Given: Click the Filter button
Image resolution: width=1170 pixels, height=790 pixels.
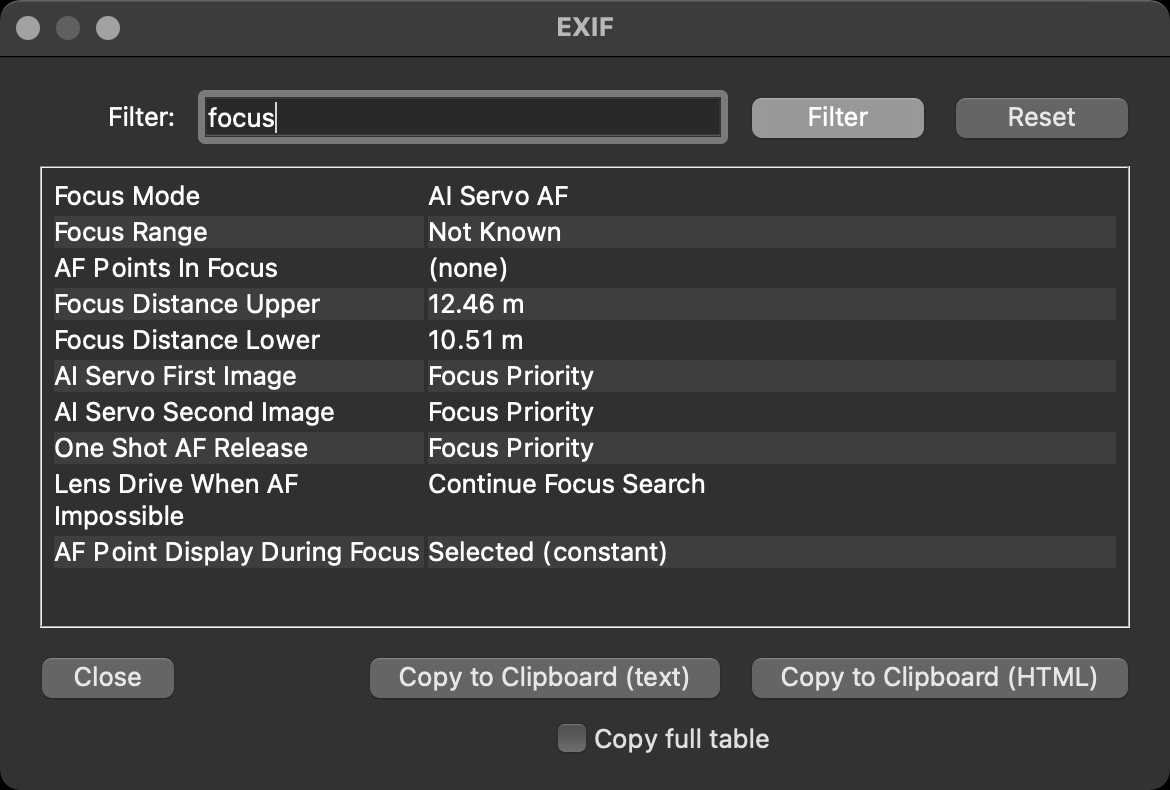Looking at the screenshot, I should (x=837, y=118).
